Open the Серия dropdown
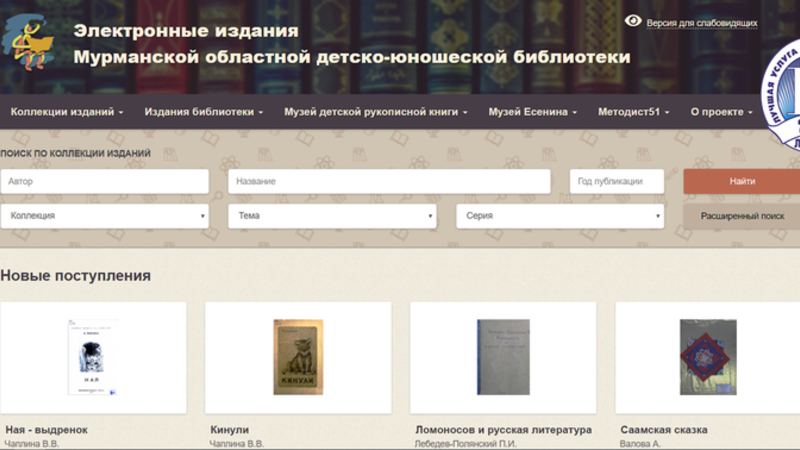This screenshot has height=450, width=800. click(x=560, y=216)
